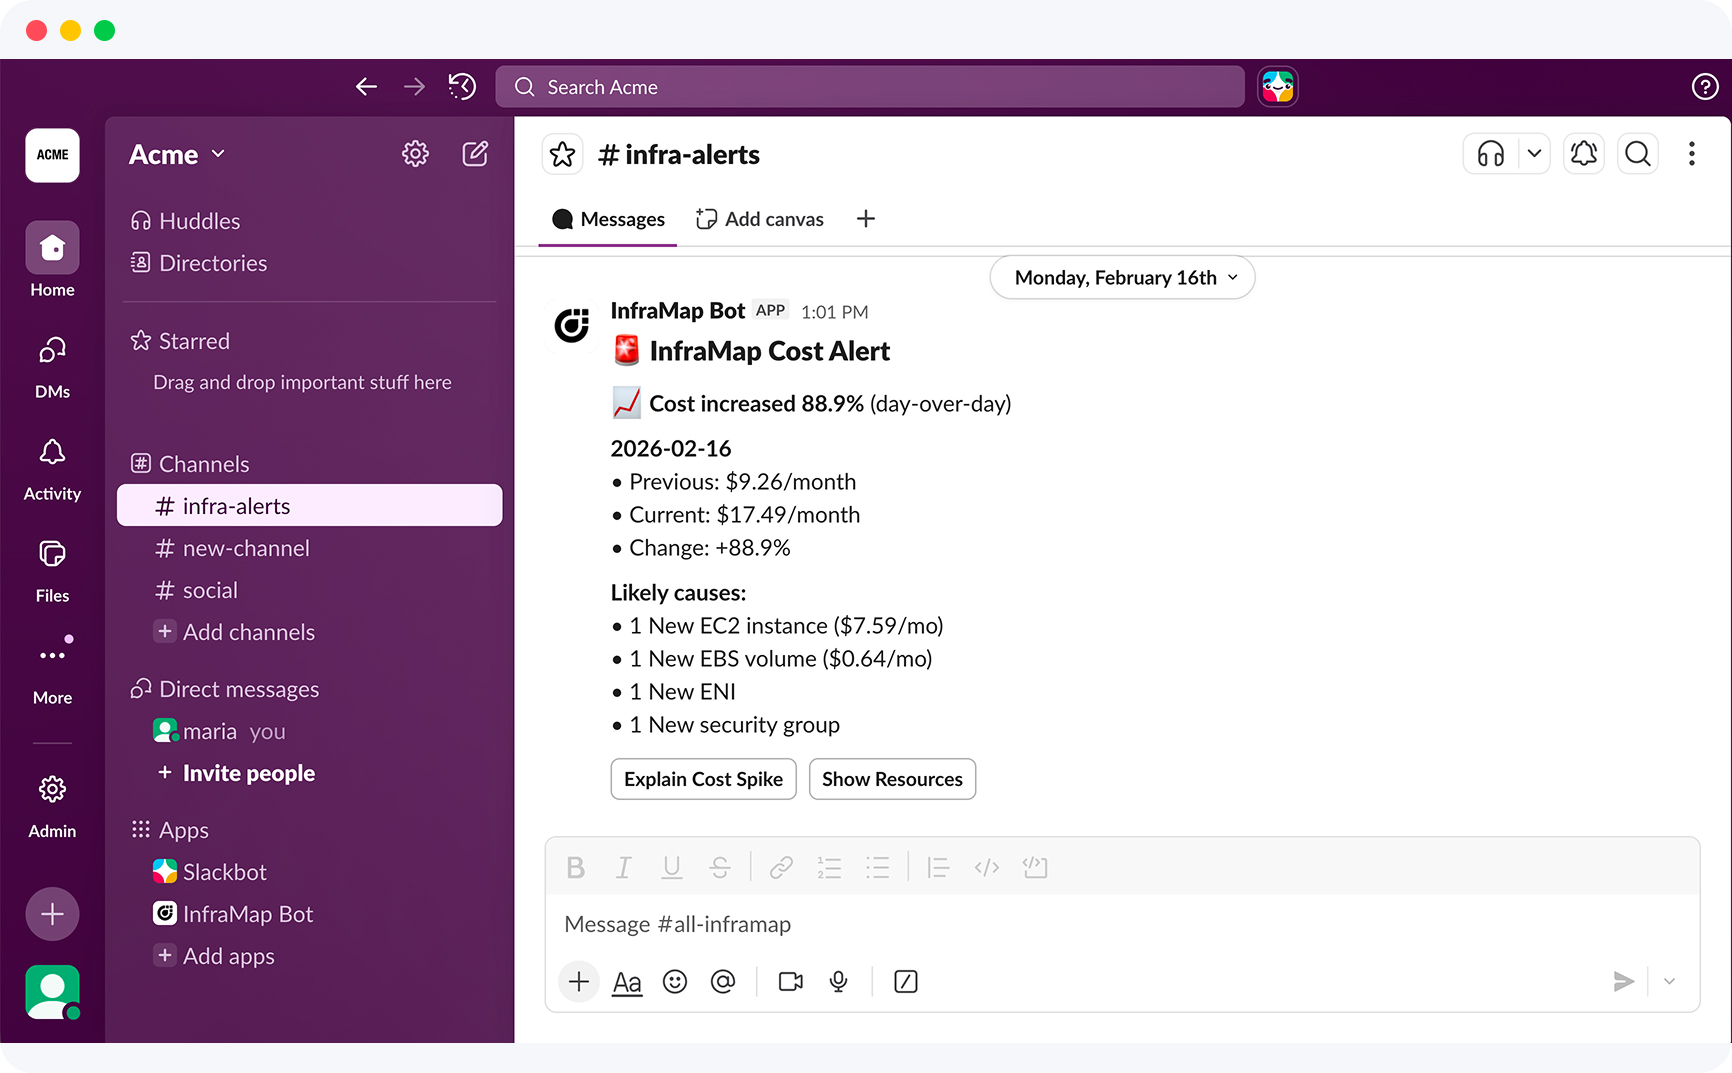This screenshot has height=1073, width=1732.
Task: Open the emoji picker in composer
Action: (675, 982)
